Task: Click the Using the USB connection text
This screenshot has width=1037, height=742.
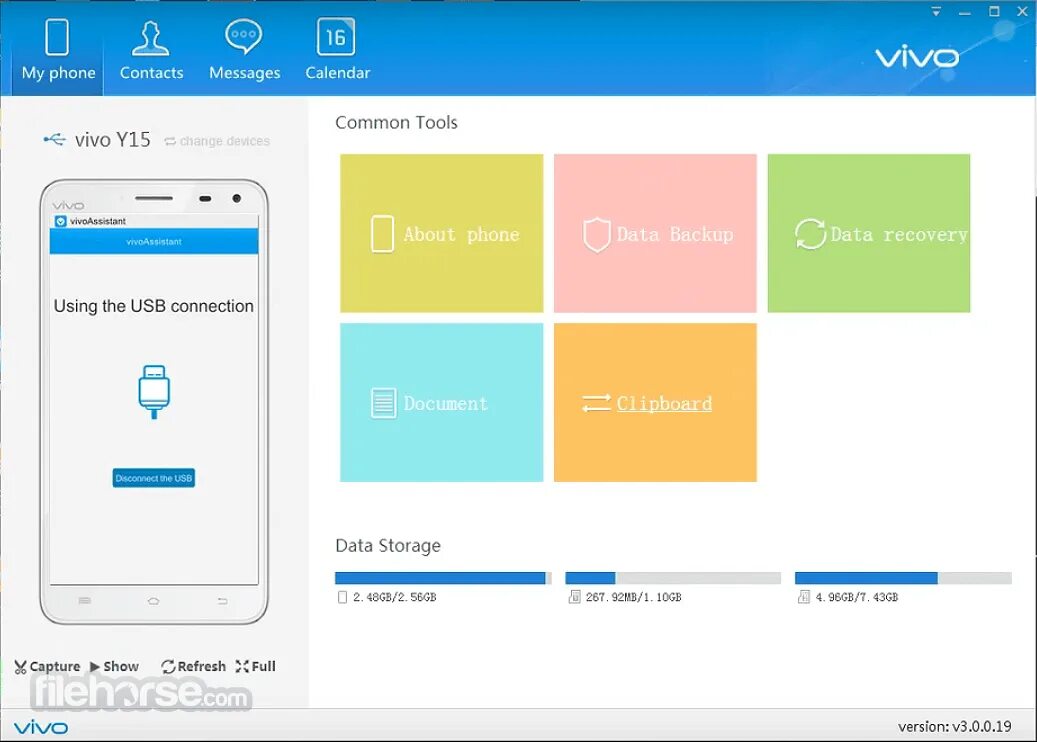Action: (153, 306)
